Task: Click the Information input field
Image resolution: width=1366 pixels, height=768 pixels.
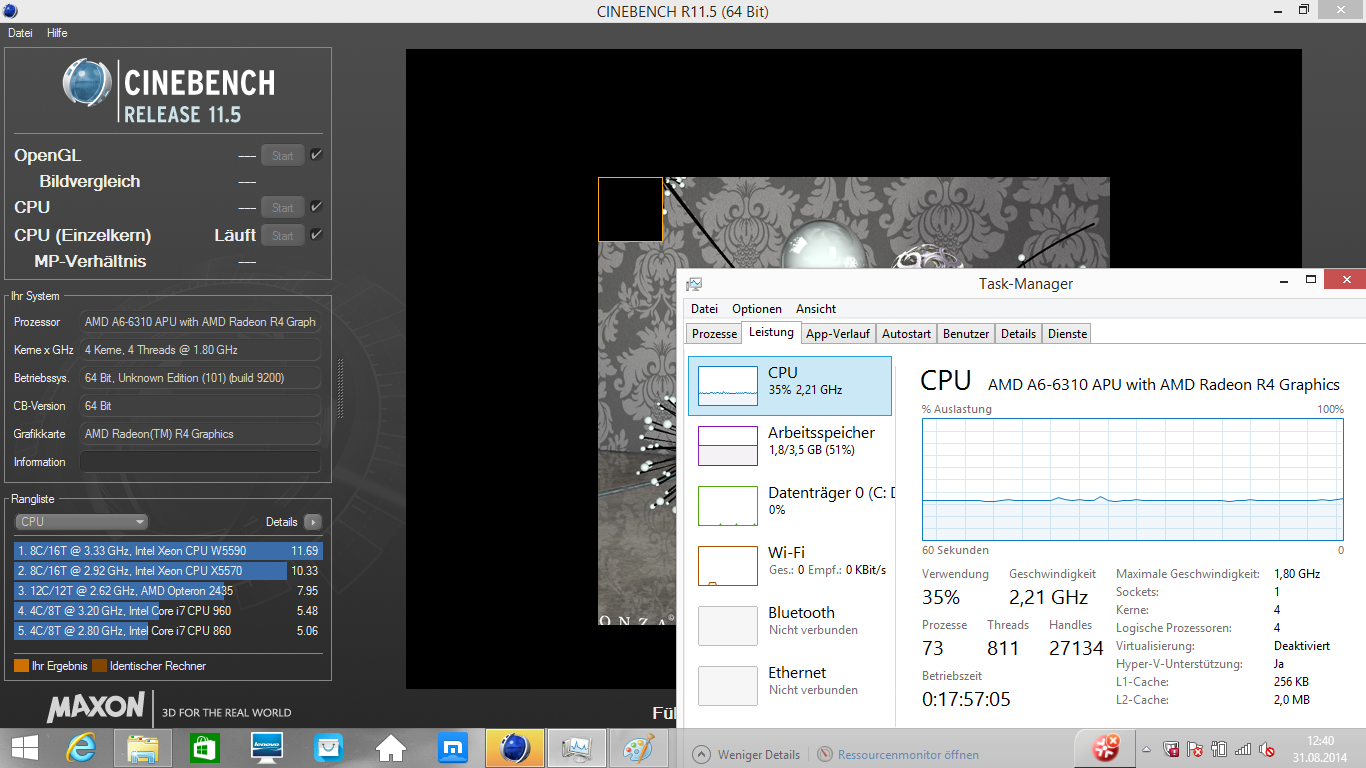Action: (200, 462)
